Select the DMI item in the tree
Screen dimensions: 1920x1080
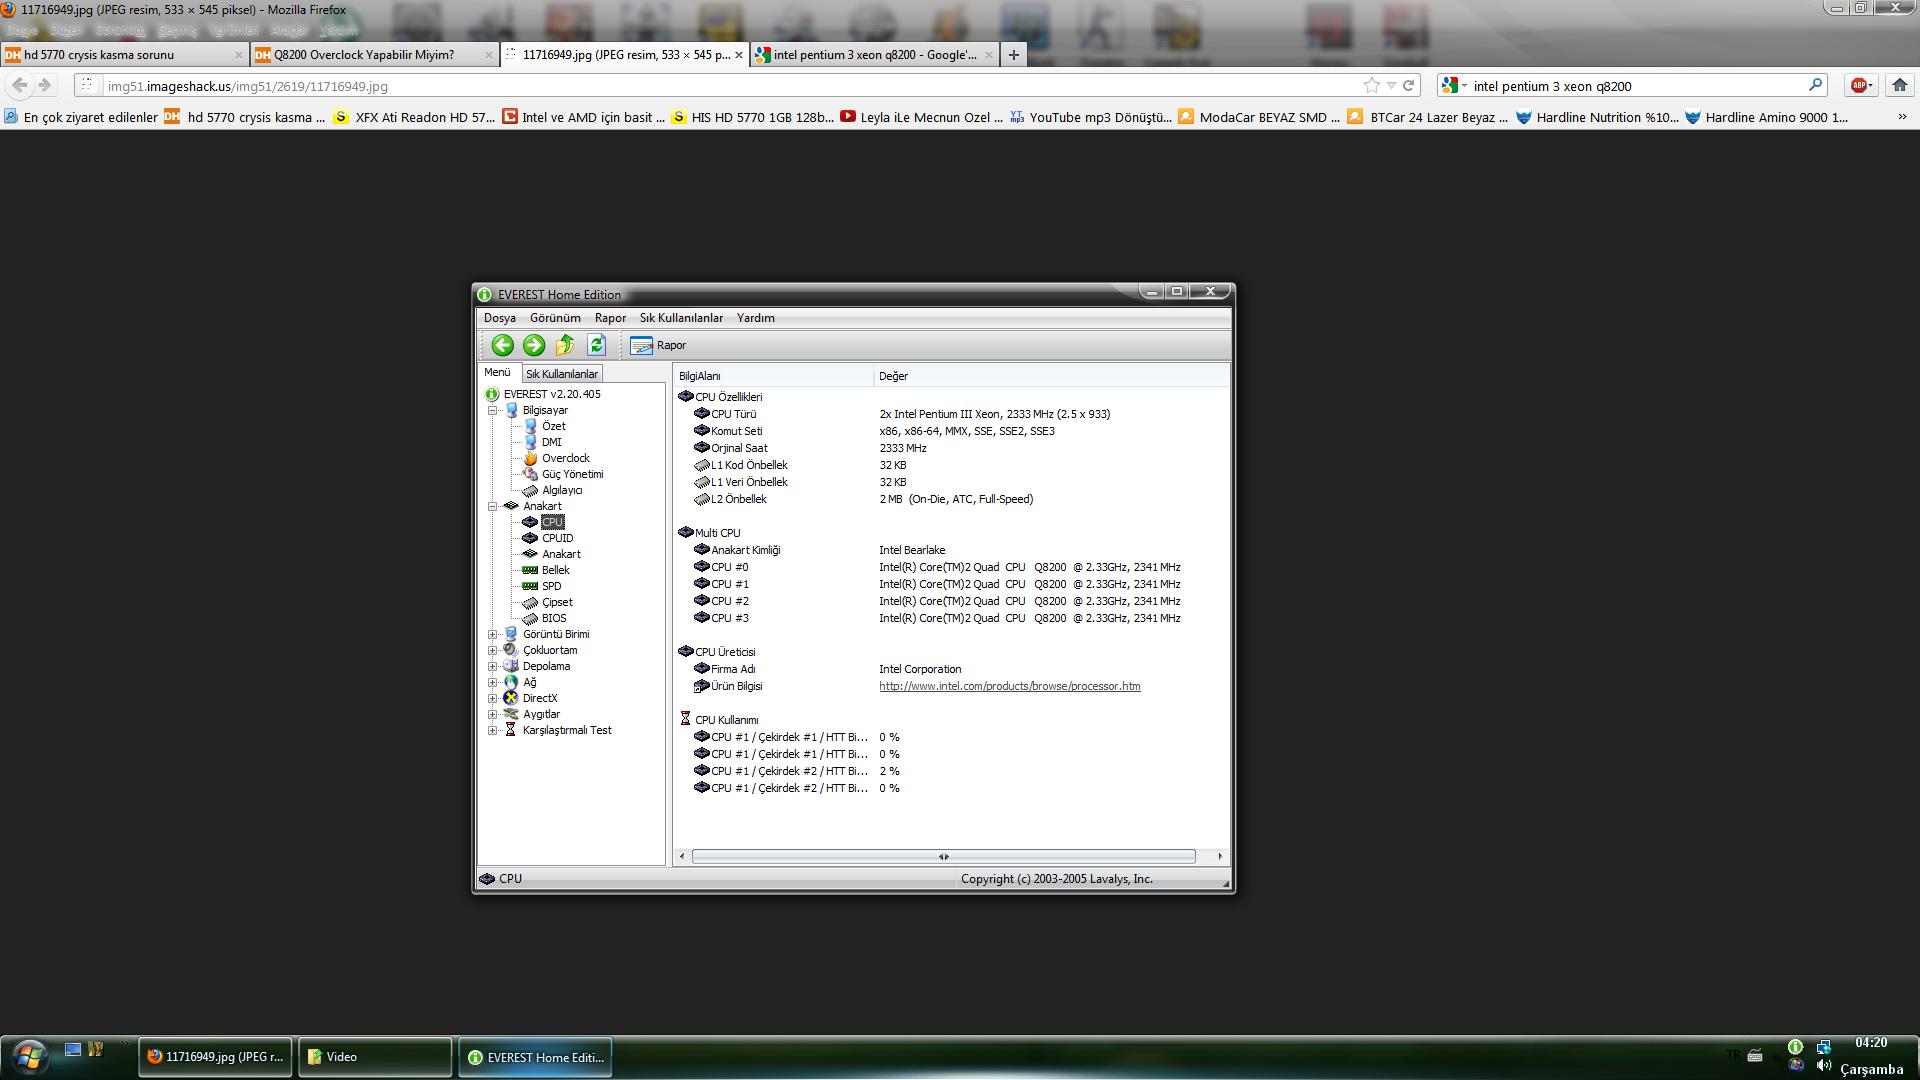(x=551, y=442)
